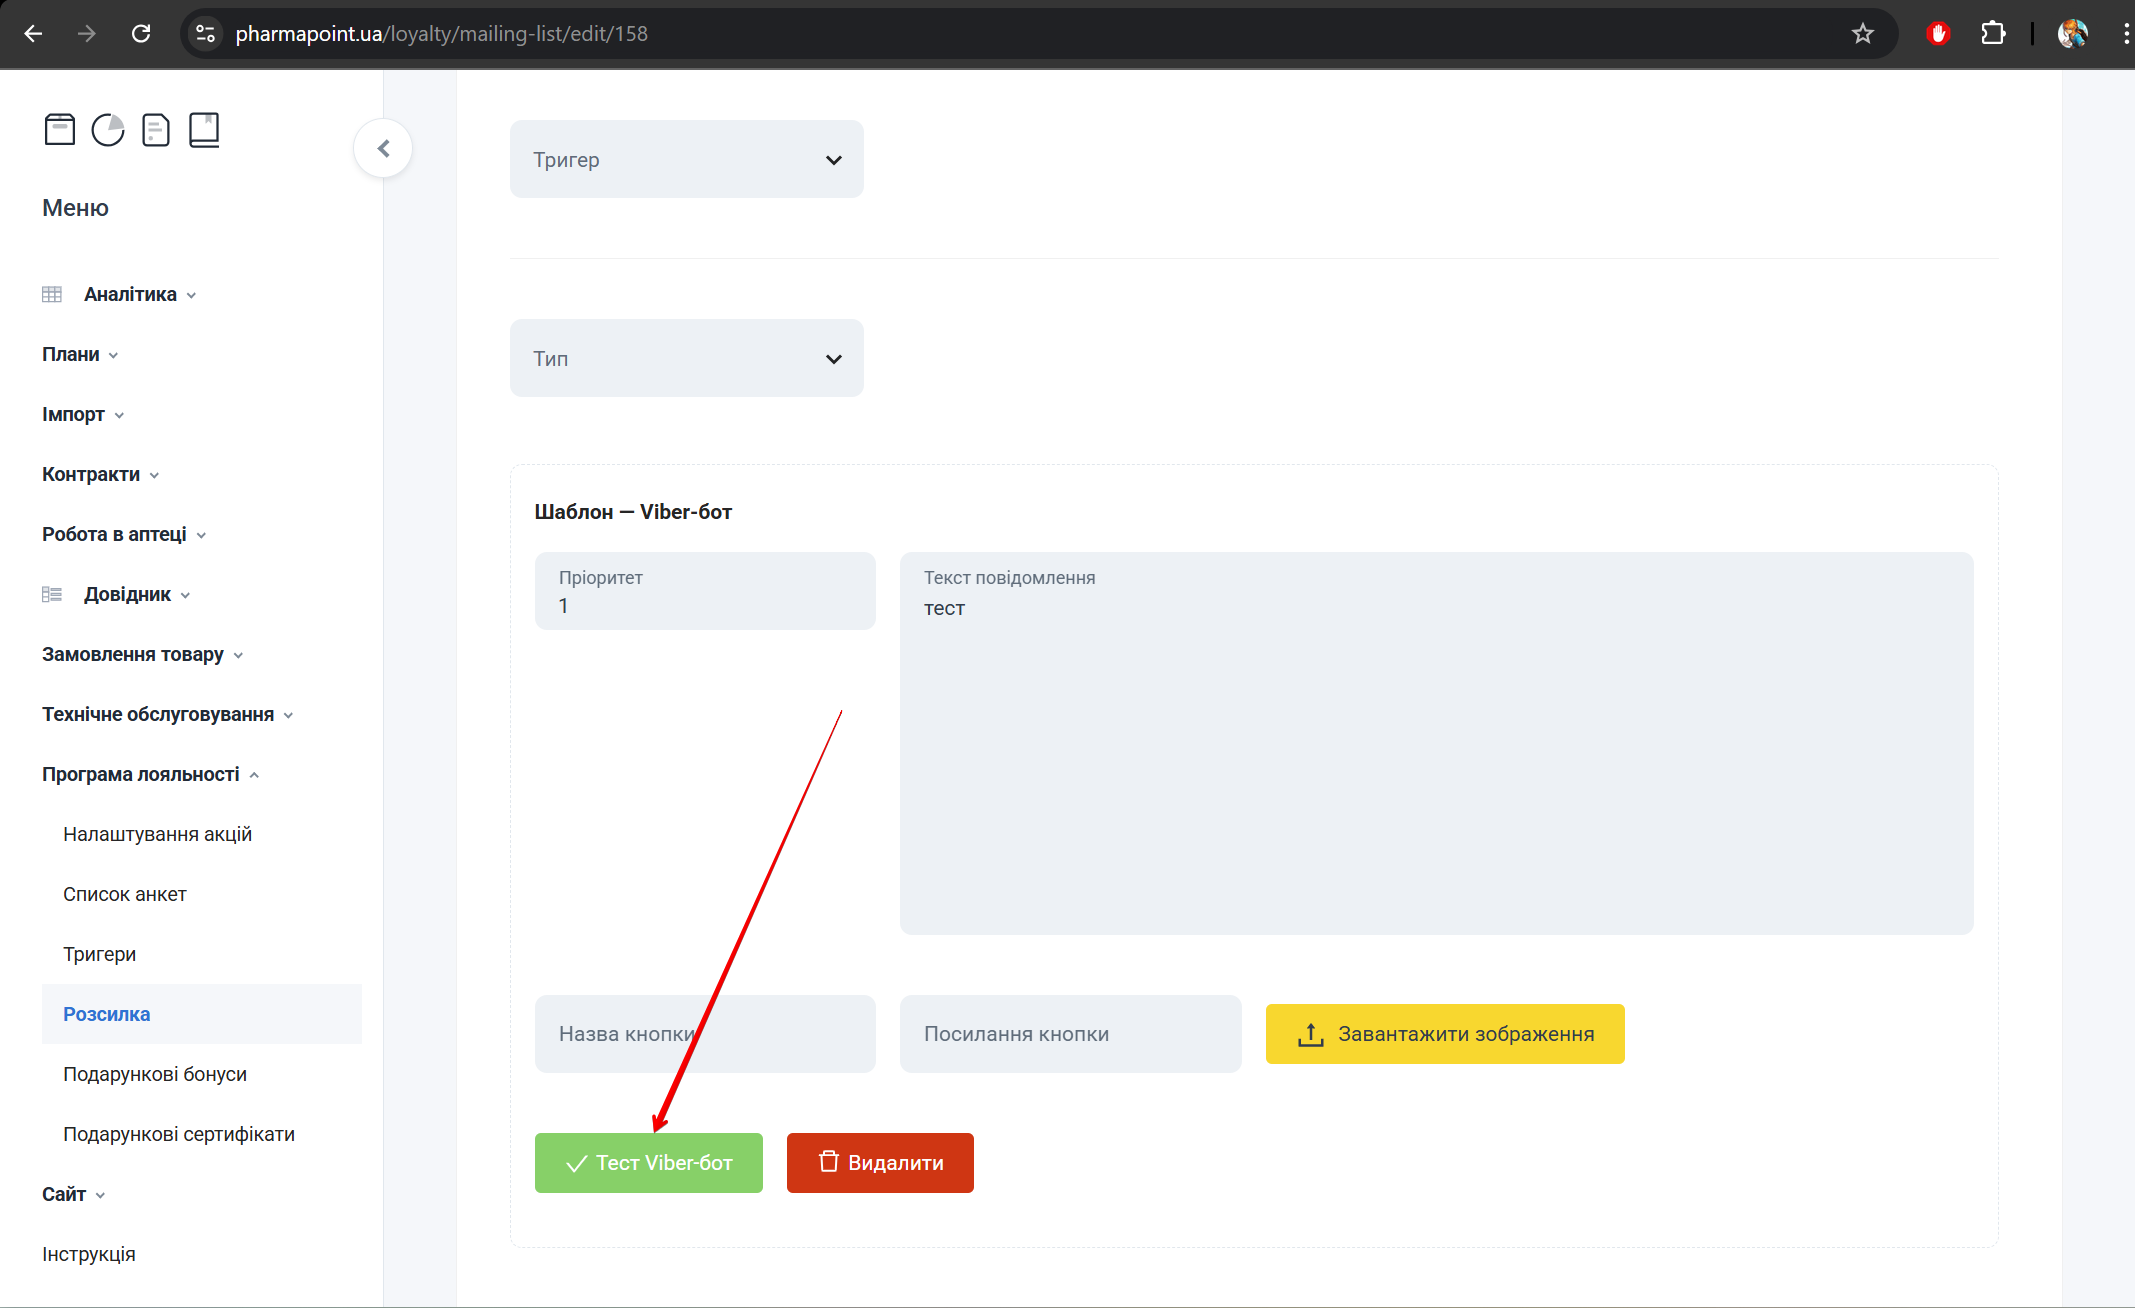Collapse sidebar with the left chevron button
This screenshot has width=2135, height=1308.
pyautogui.click(x=383, y=149)
